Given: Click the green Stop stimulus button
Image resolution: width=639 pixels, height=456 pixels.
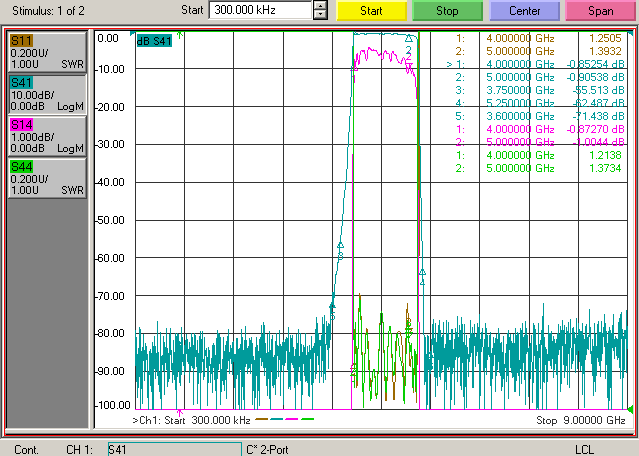Looking at the screenshot, I should click(x=447, y=11).
